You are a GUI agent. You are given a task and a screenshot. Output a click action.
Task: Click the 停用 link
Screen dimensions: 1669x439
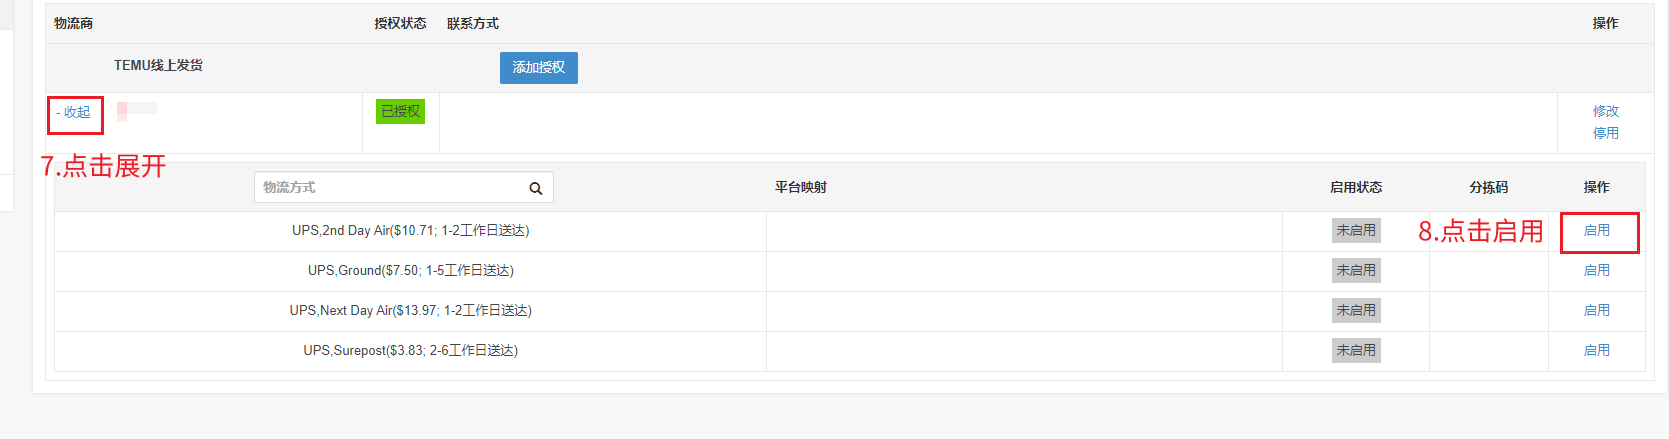1605,133
